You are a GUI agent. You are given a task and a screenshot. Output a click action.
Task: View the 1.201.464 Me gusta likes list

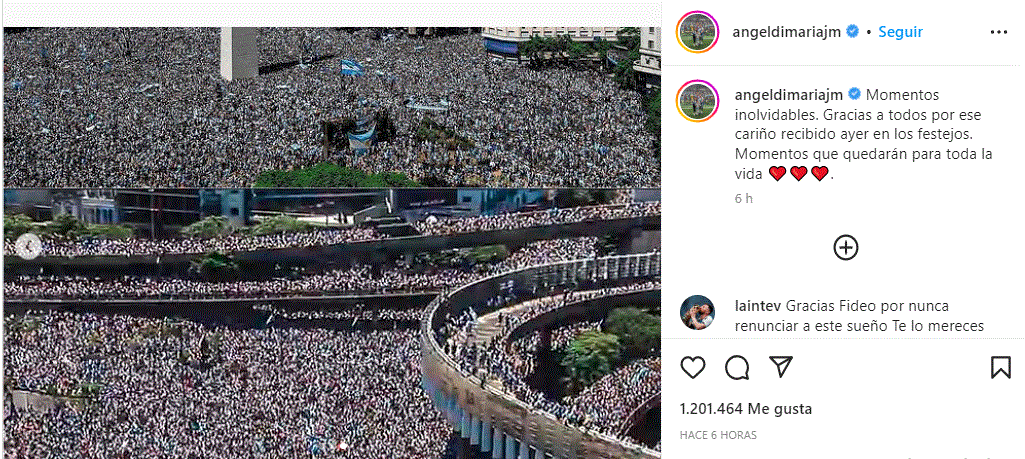(x=746, y=409)
